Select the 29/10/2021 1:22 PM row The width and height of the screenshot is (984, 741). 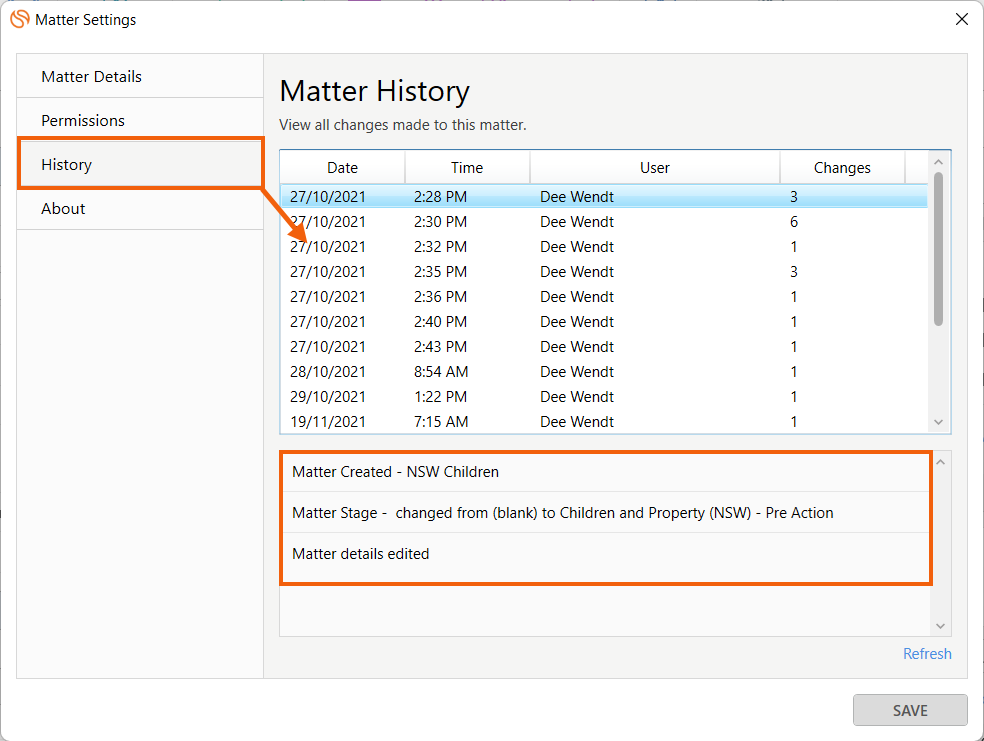[x=604, y=397]
